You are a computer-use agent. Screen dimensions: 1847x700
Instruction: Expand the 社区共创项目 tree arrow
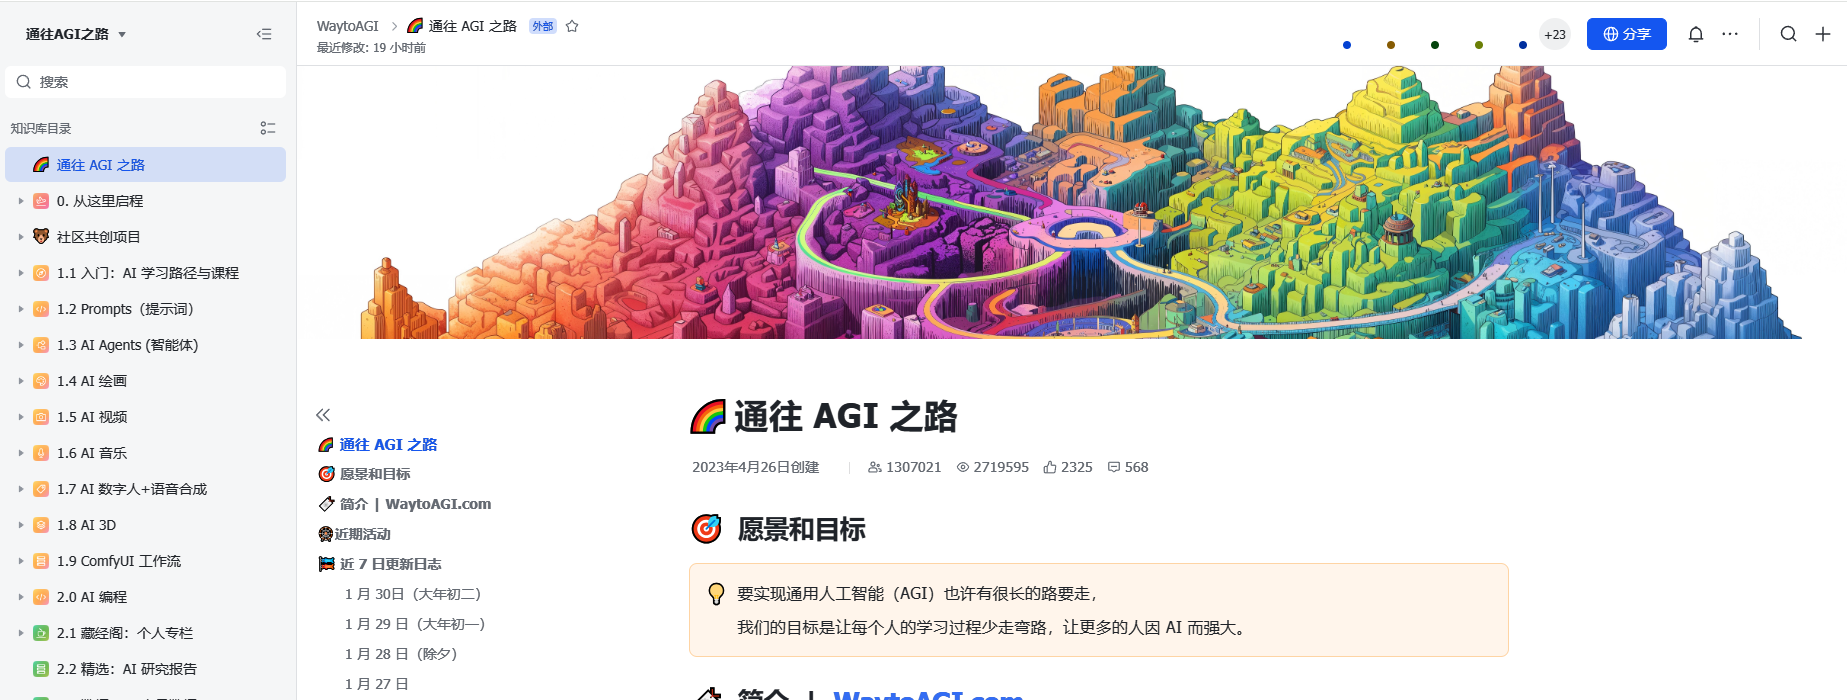21,237
